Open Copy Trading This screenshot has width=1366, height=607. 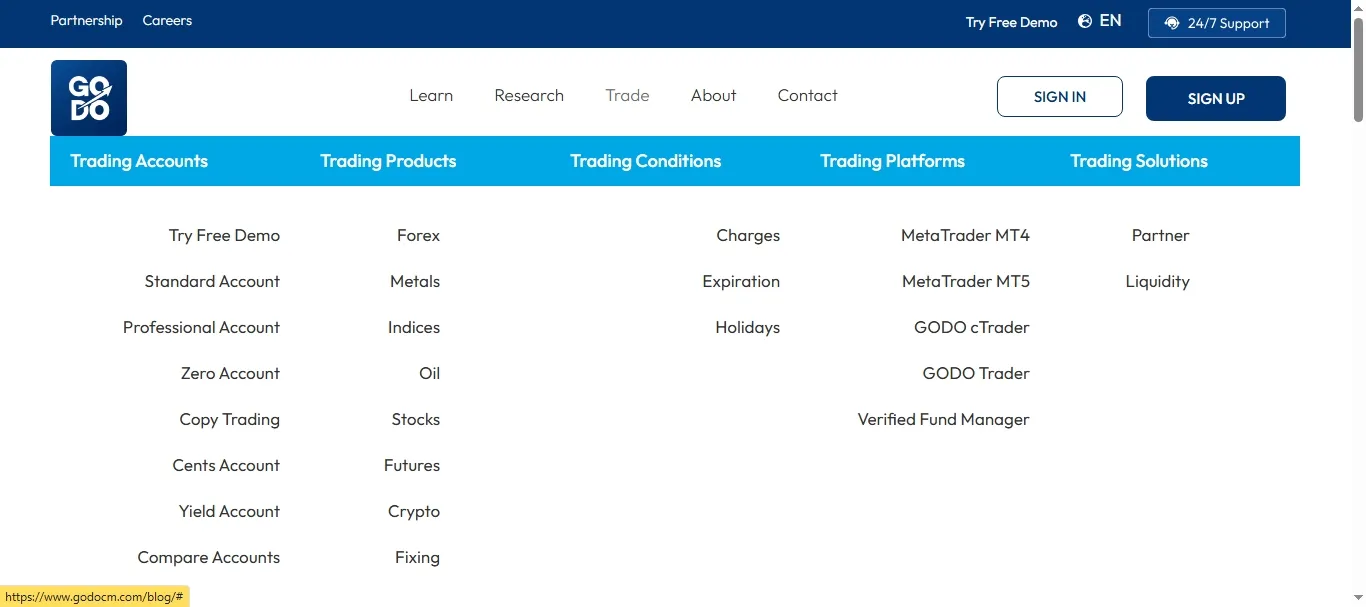[x=229, y=420]
